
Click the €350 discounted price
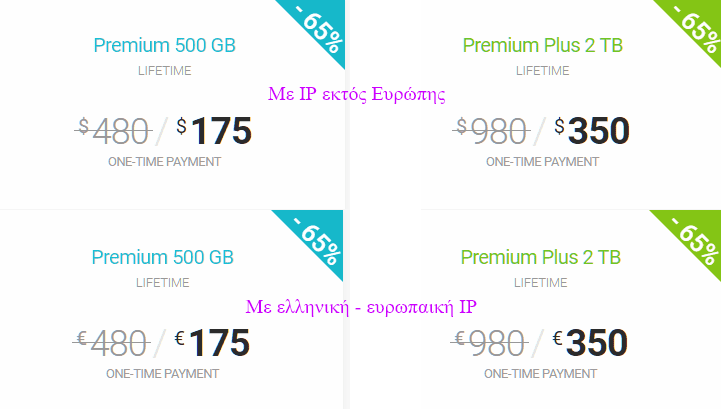point(590,343)
